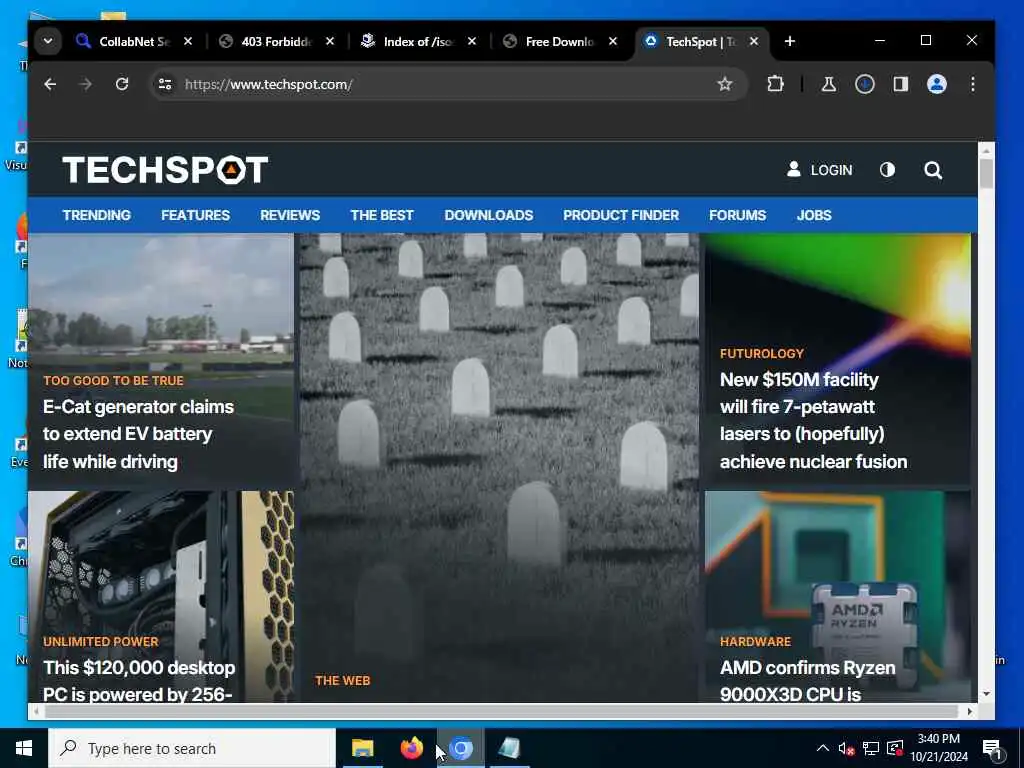Viewport: 1024px width, 768px height.
Task: Click the vertical scrollbar thumb
Action: [986, 174]
